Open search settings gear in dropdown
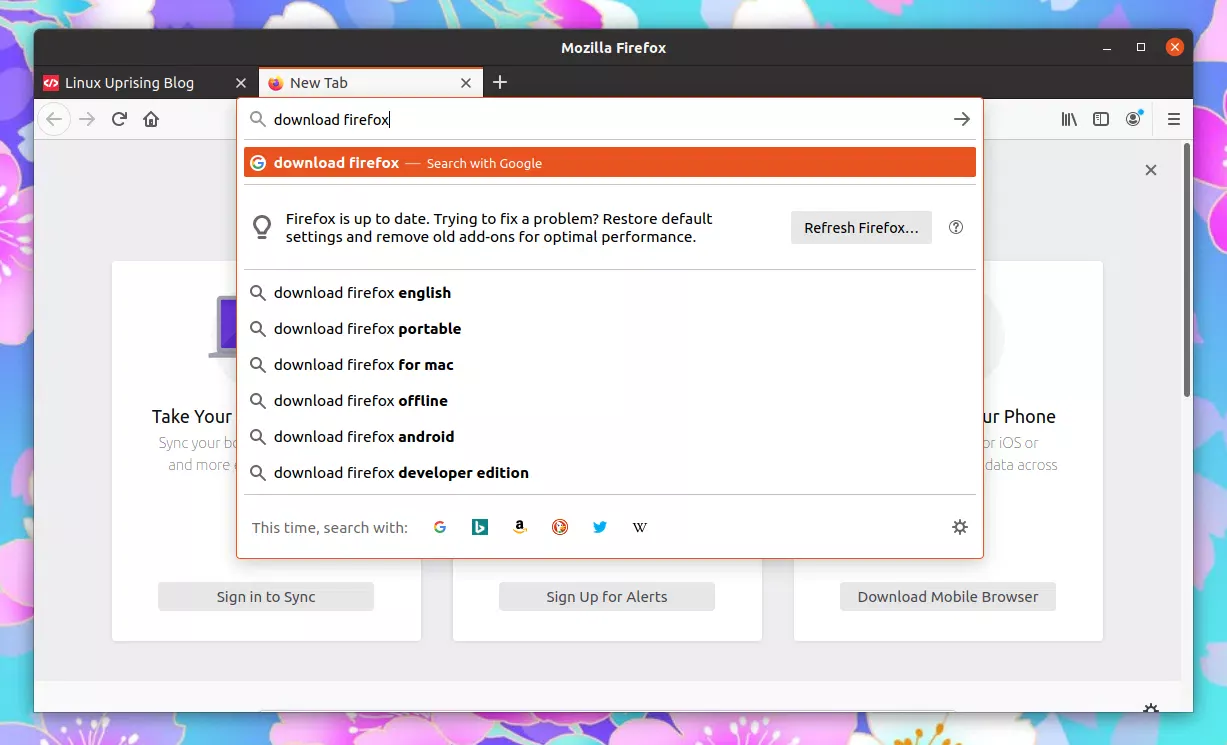 (960, 527)
